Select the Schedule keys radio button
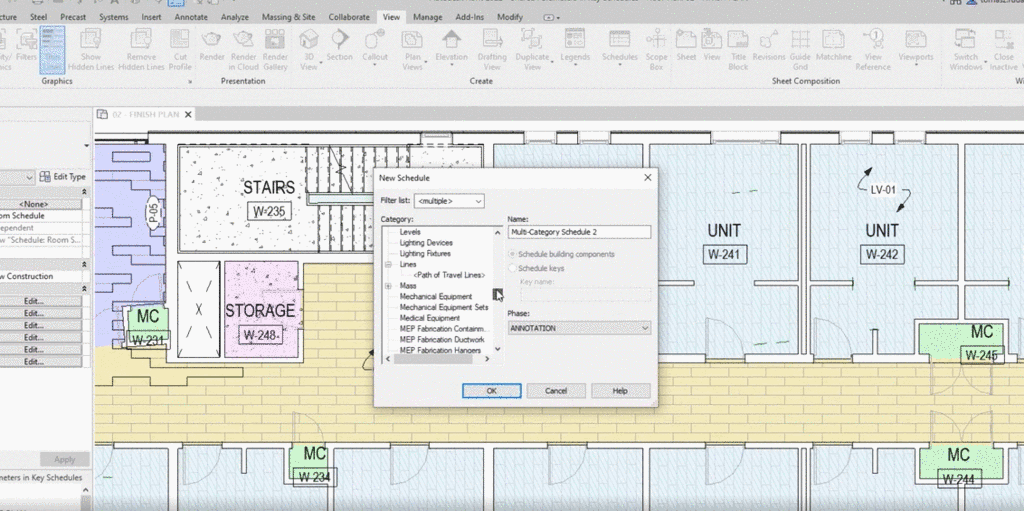This screenshot has height=511, width=1024. tap(514, 269)
